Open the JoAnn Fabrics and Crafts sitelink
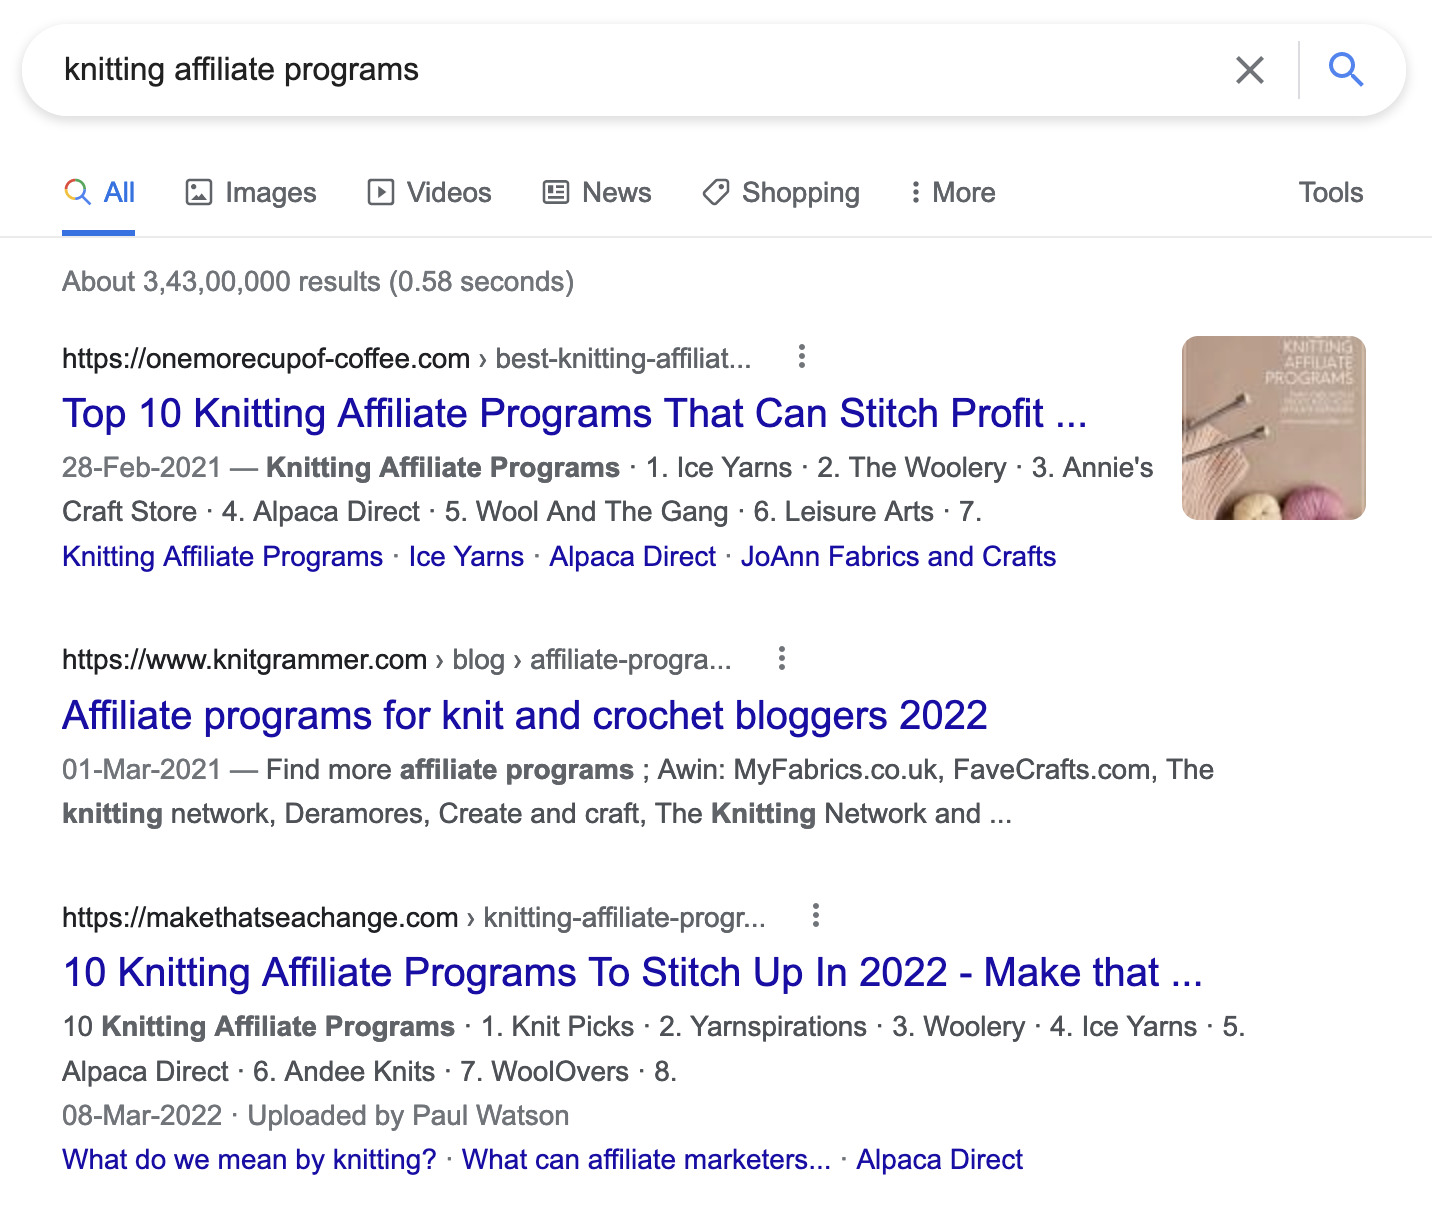The width and height of the screenshot is (1432, 1226). [x=899, y=556]
